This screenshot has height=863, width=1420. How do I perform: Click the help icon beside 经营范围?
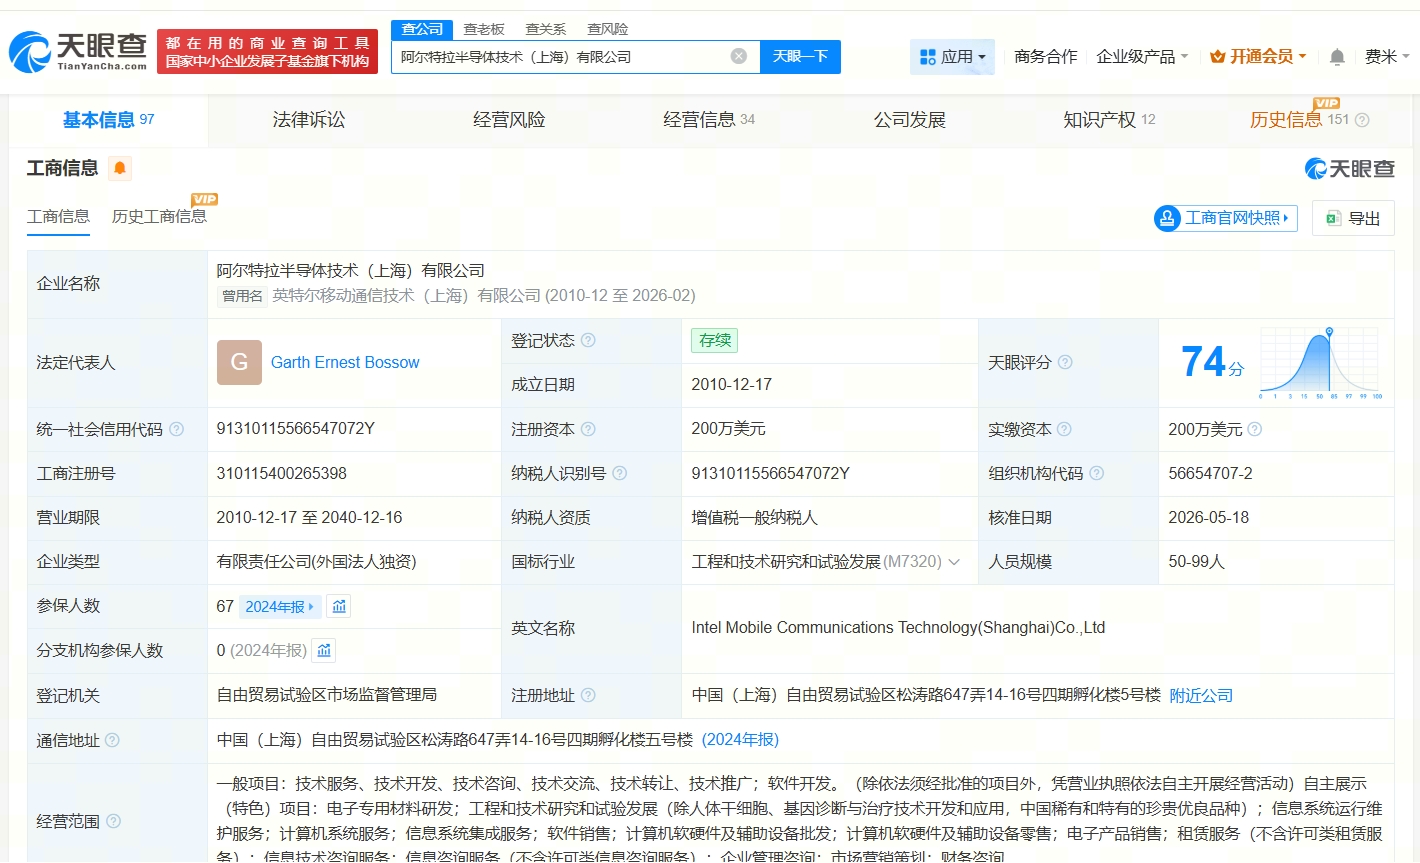click(113, 821)
